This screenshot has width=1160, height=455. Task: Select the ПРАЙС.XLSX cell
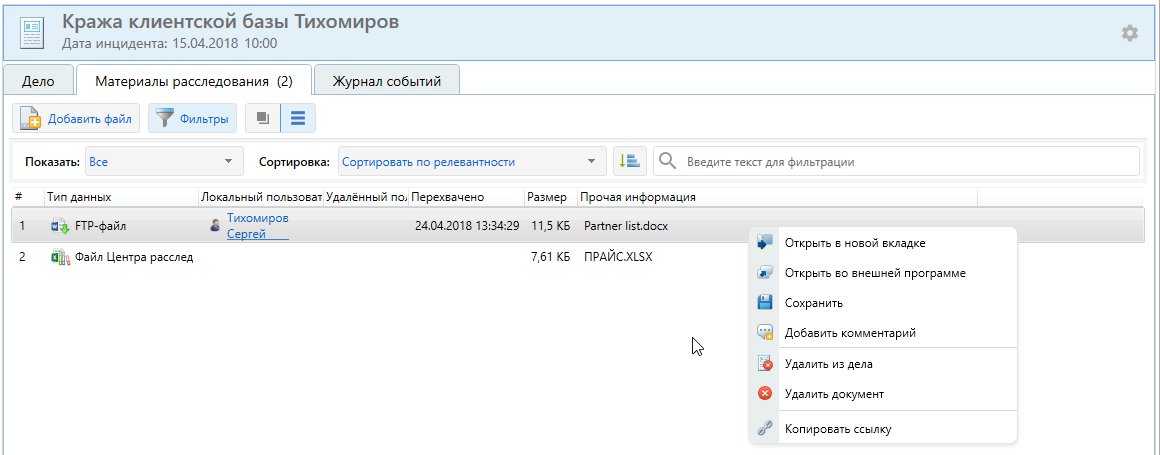618,257
